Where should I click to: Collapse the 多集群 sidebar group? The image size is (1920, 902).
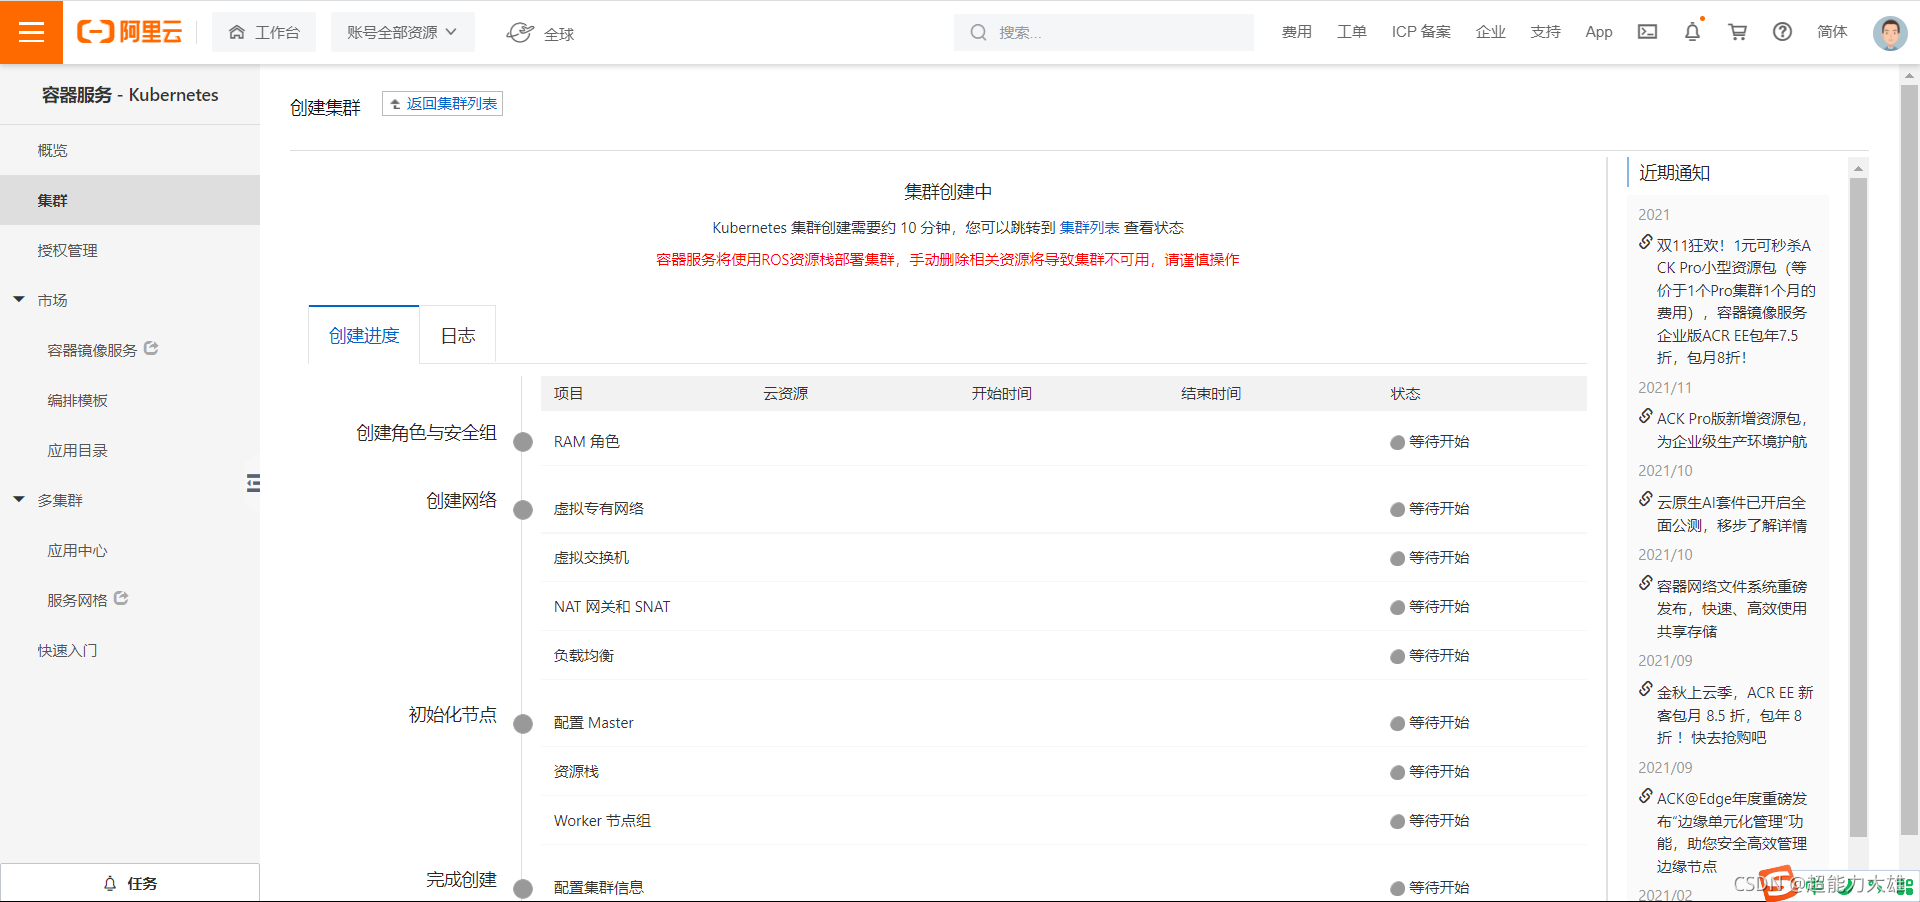point(19,499)
